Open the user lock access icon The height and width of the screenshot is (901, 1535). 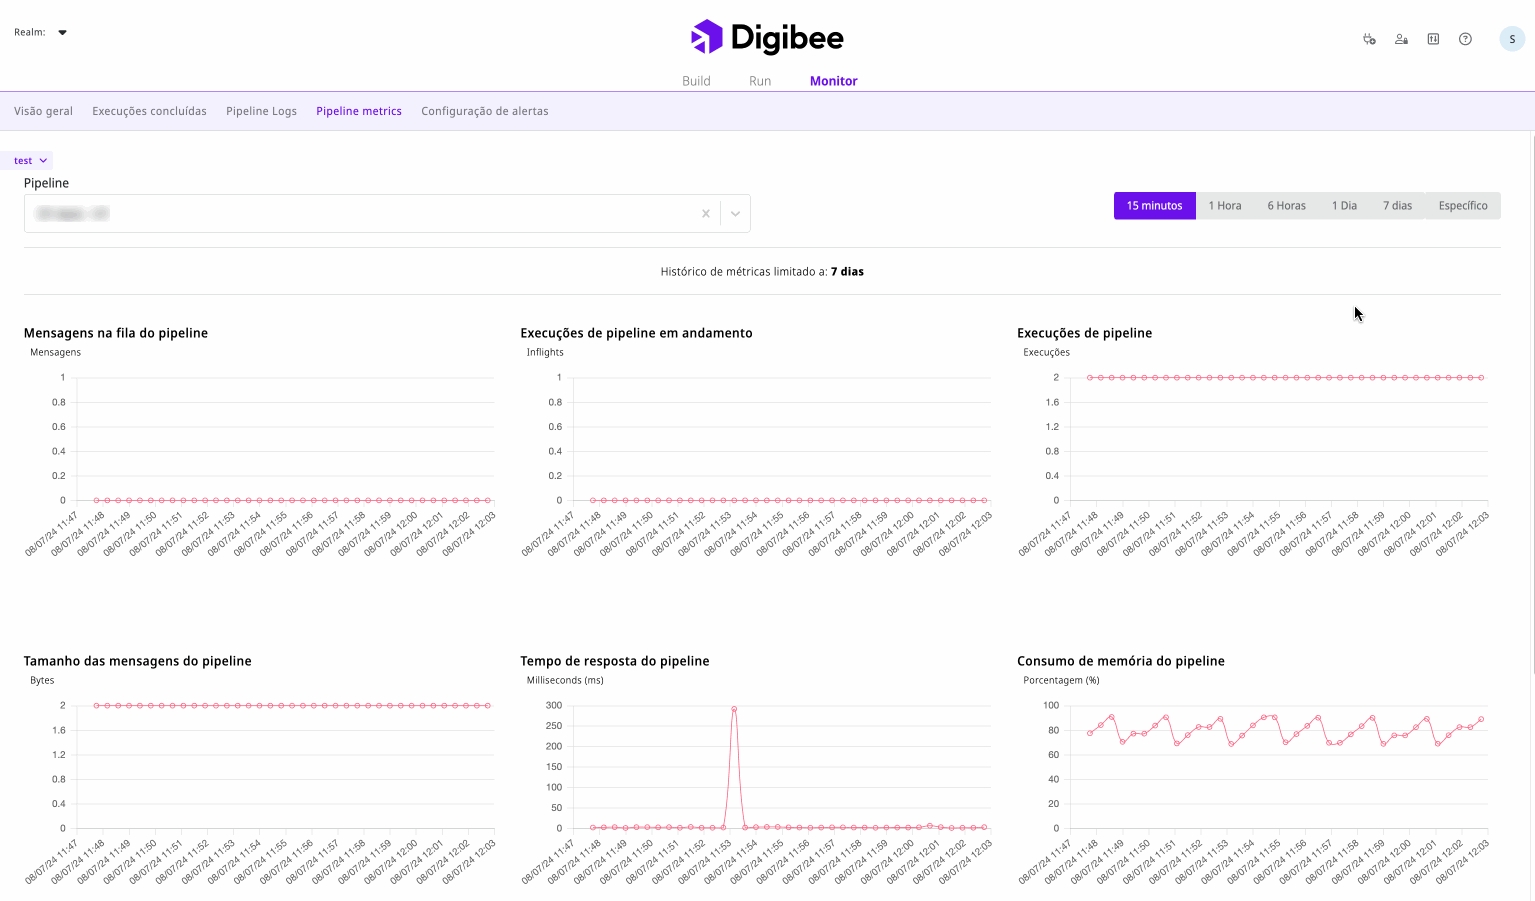[x=1401, y=39]
